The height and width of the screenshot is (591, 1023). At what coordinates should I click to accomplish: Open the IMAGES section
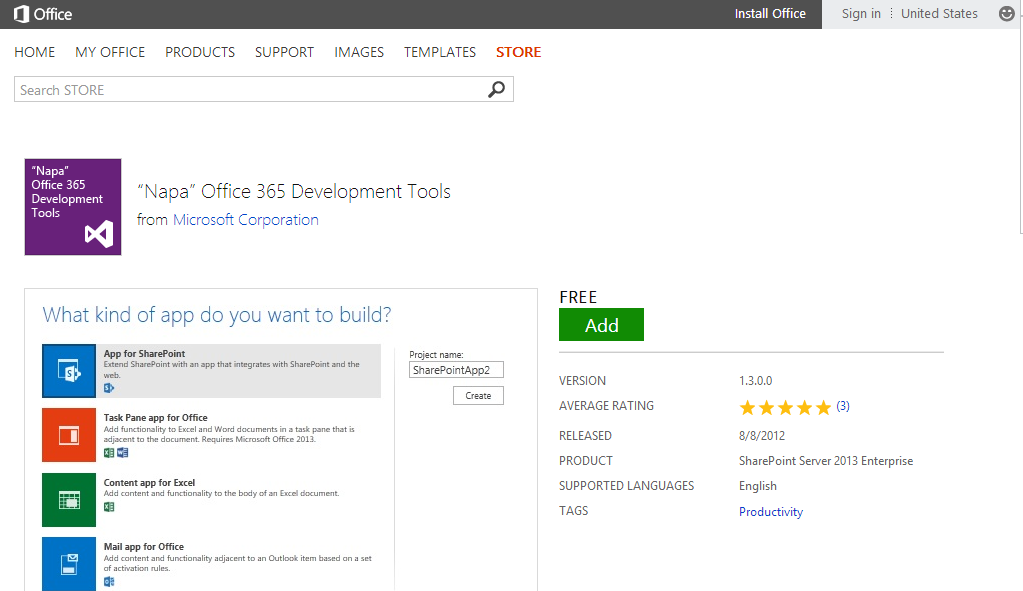(x=359, y=52)
